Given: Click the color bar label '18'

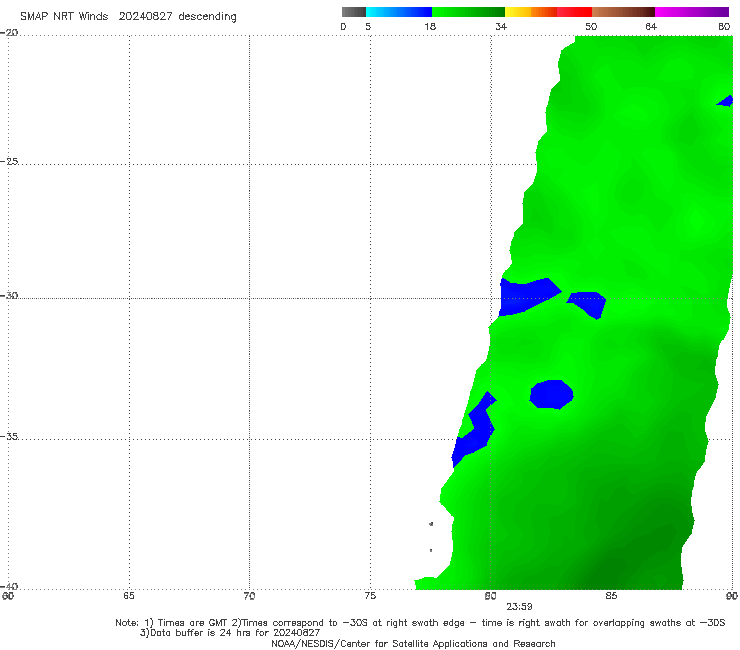Looking at the screenshot, I should pos(430,26).
